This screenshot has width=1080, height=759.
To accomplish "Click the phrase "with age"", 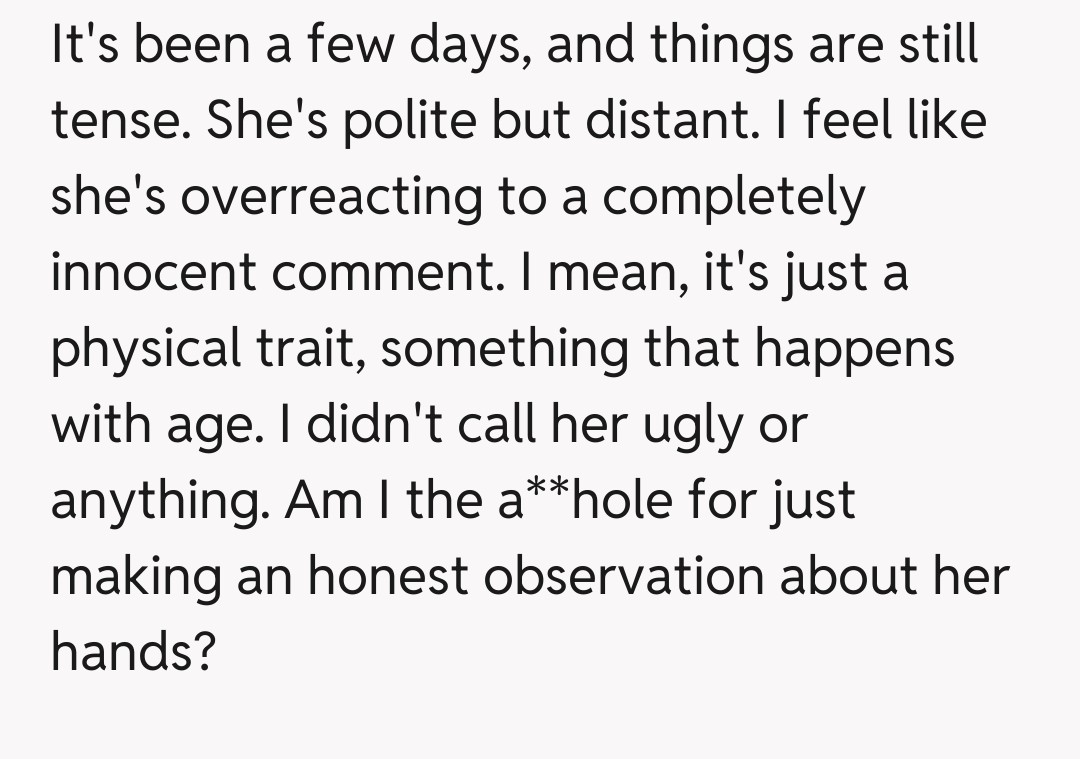I will click(164, 425).
